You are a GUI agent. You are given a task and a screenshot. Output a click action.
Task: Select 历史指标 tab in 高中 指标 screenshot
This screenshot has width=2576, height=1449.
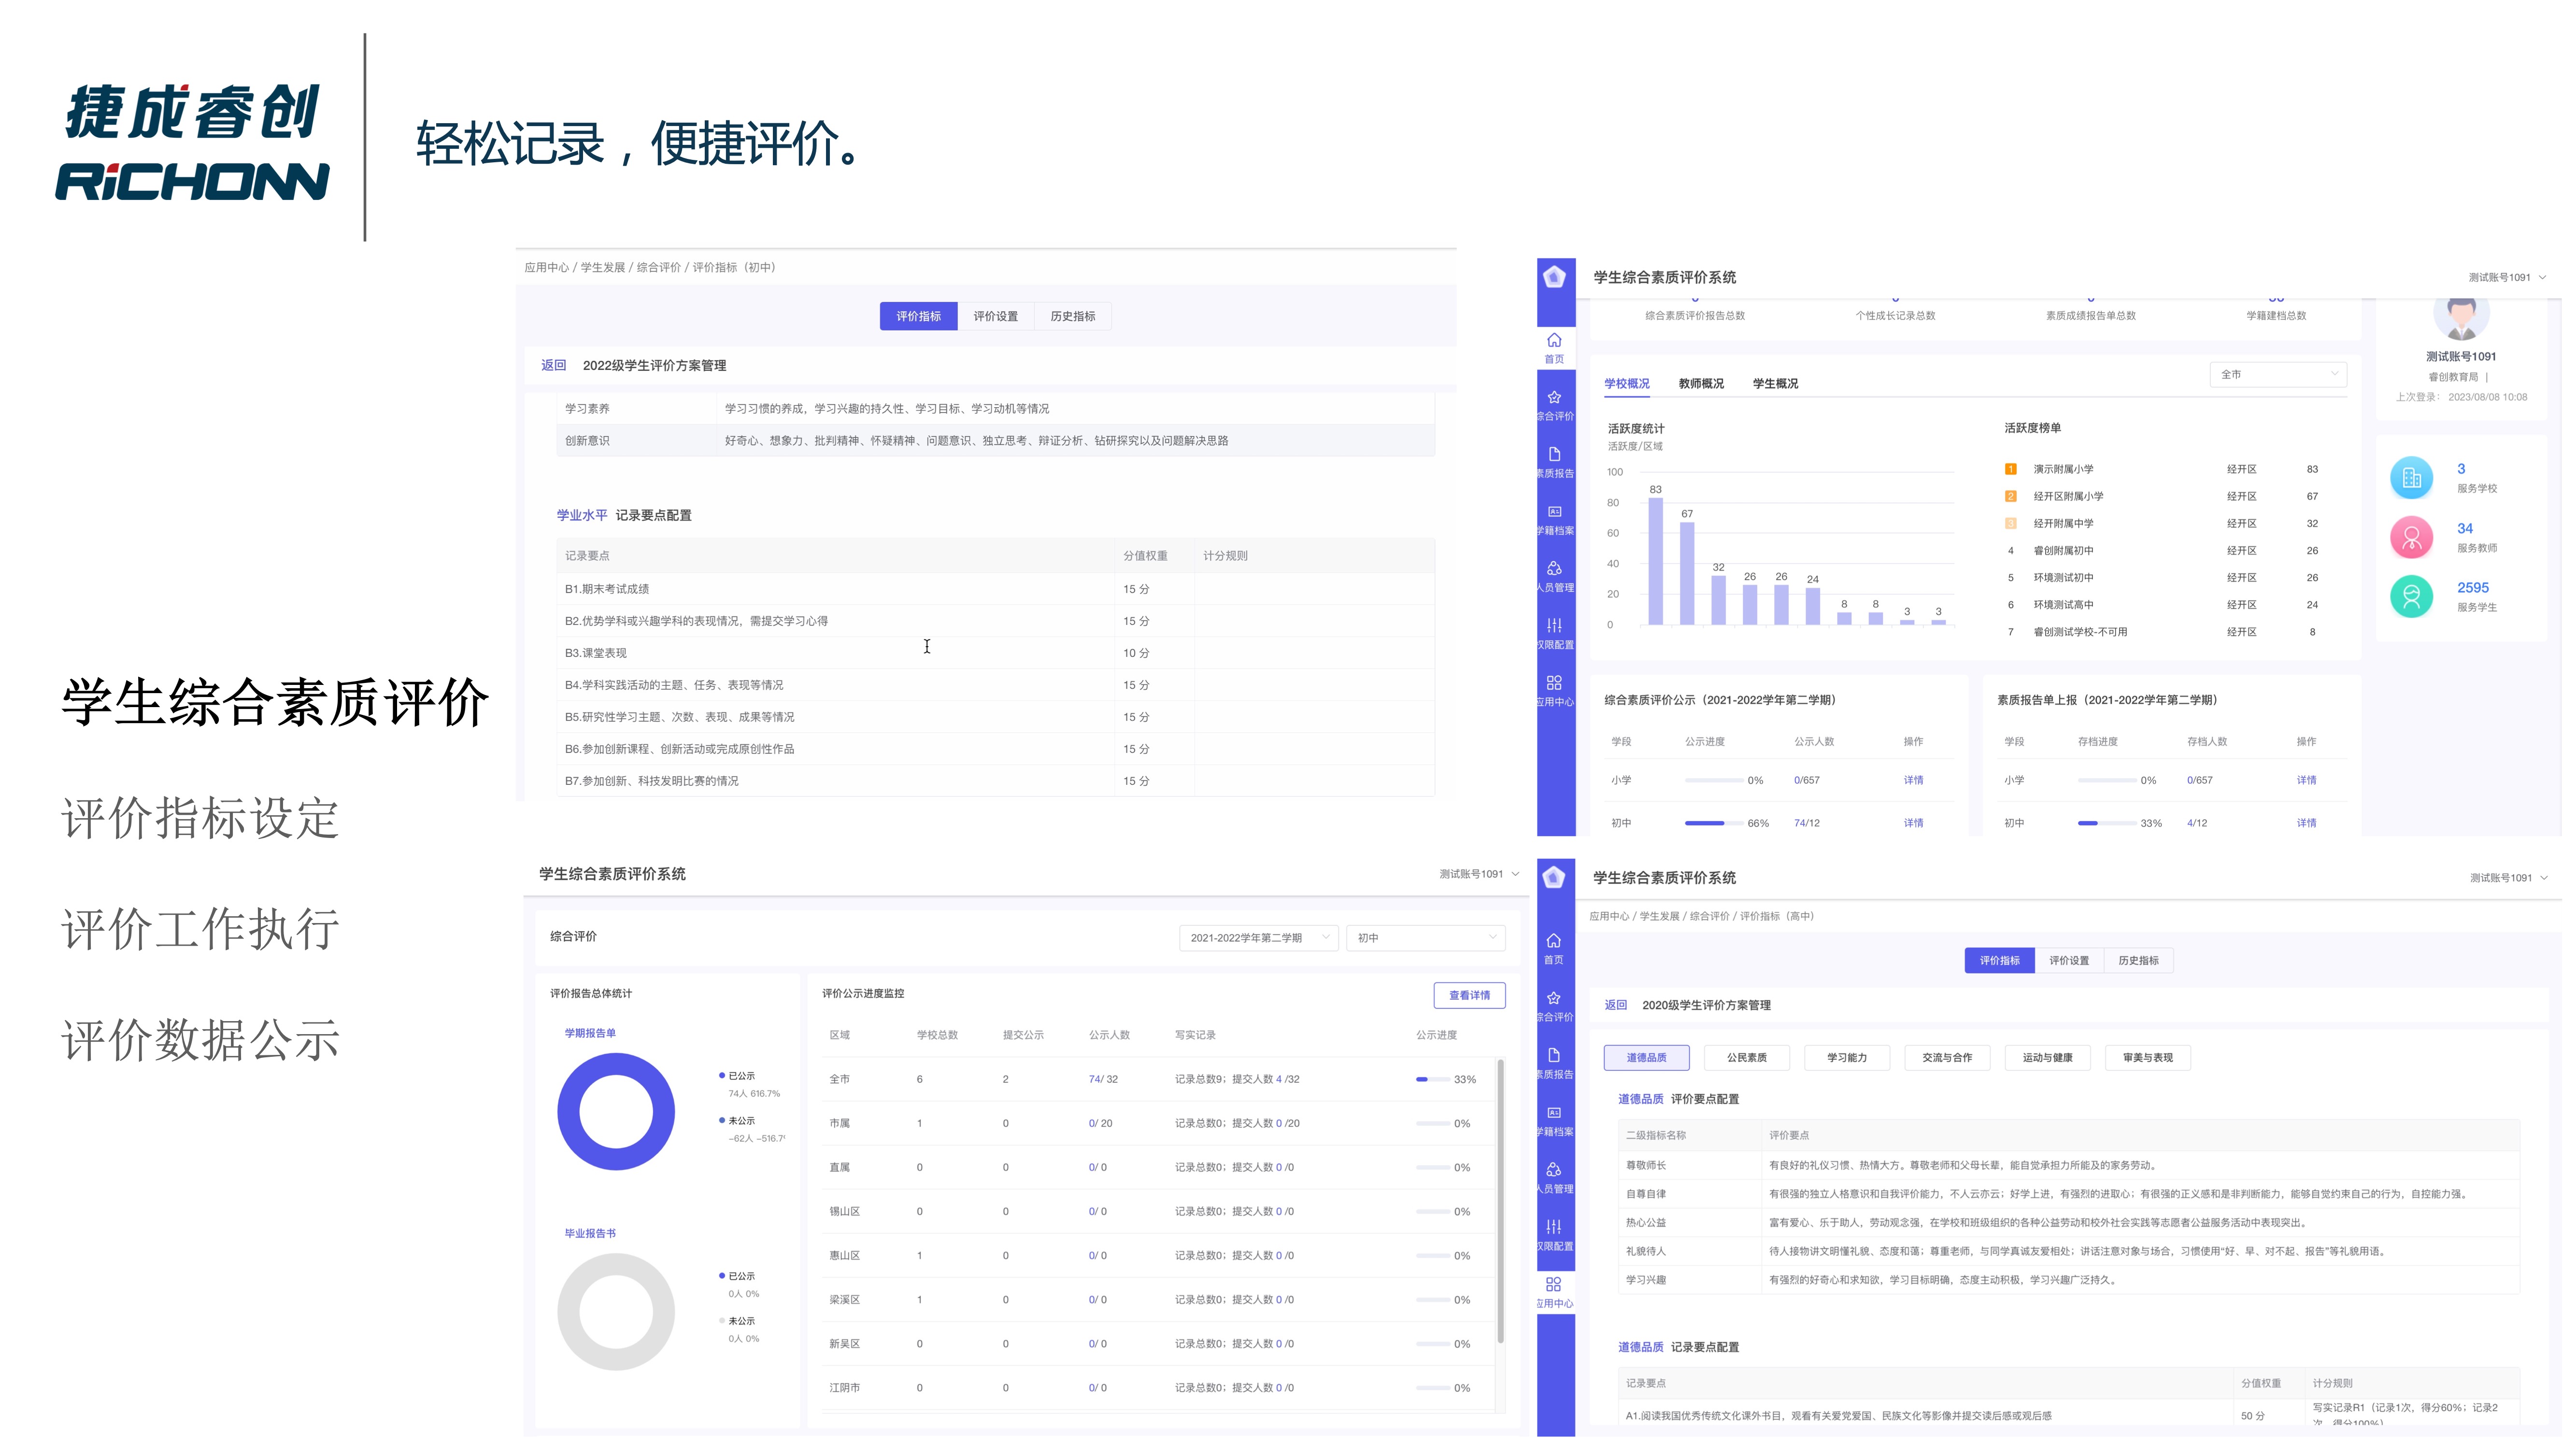tap(2138, 961)
